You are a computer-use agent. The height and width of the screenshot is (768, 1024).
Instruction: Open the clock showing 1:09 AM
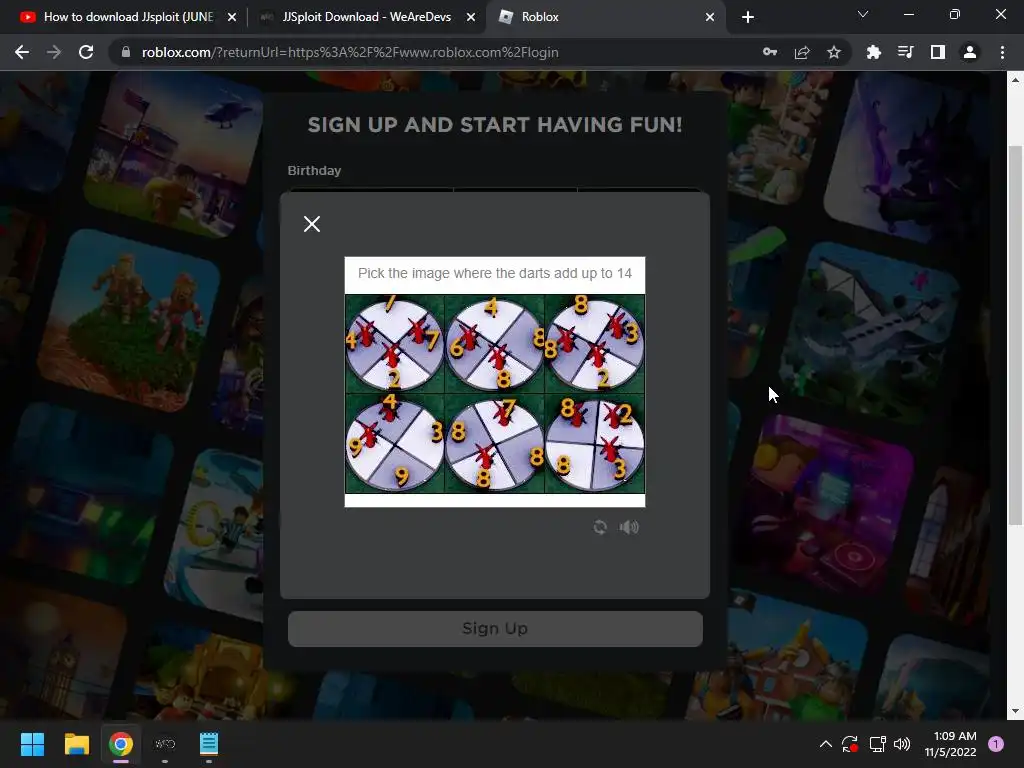tap(950, 744)
